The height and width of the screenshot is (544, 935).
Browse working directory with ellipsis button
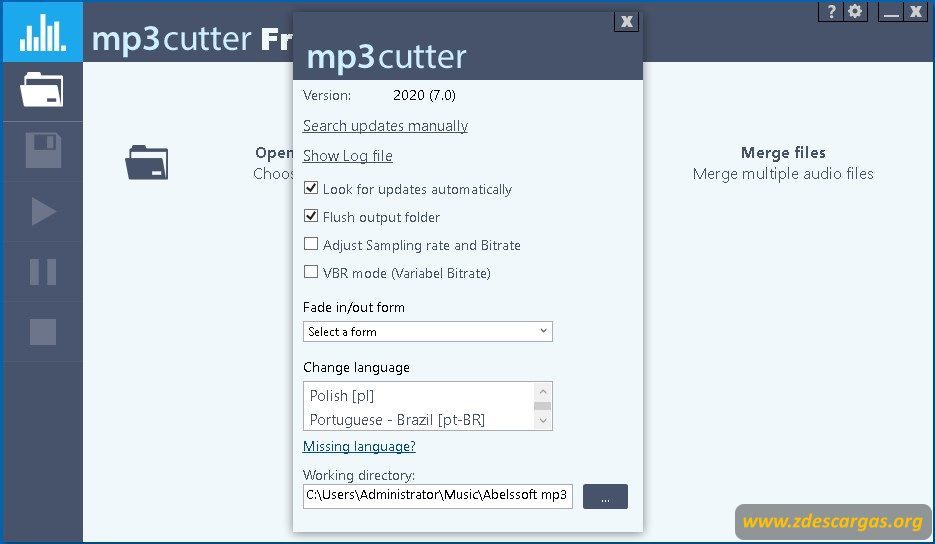pyautogui.click(x=605, y=496)
